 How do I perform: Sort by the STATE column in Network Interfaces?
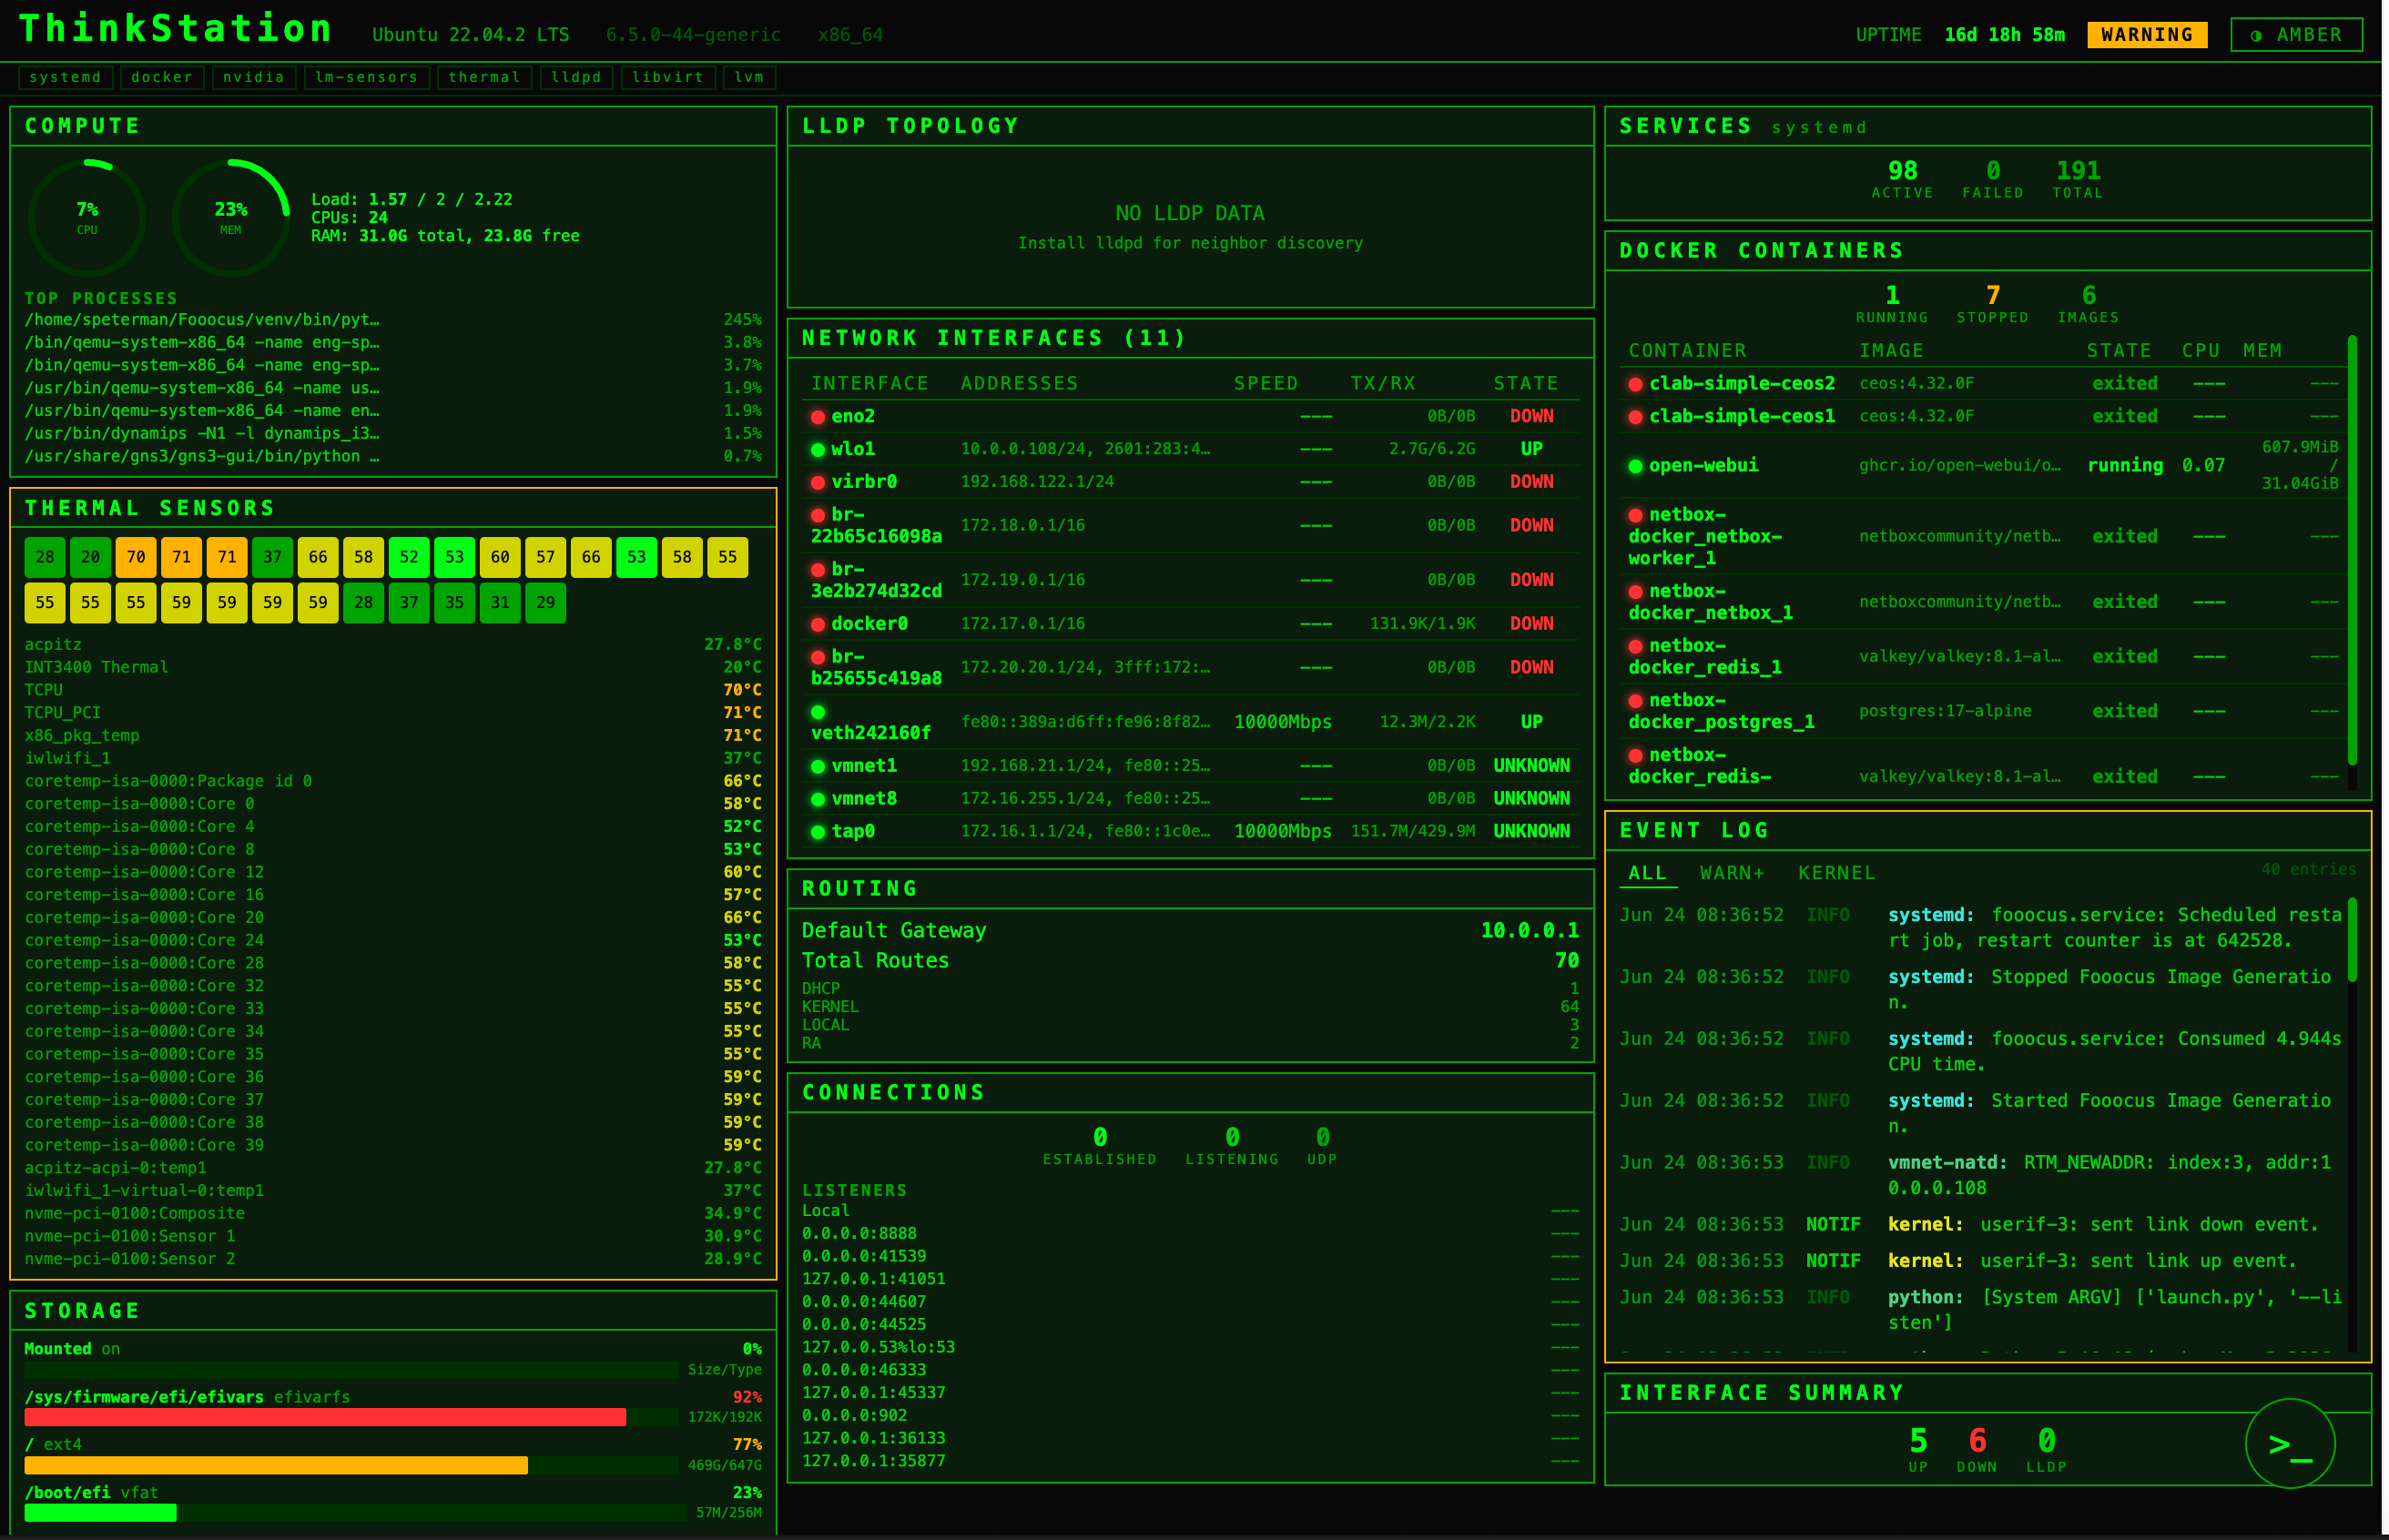click(1526, 384)
